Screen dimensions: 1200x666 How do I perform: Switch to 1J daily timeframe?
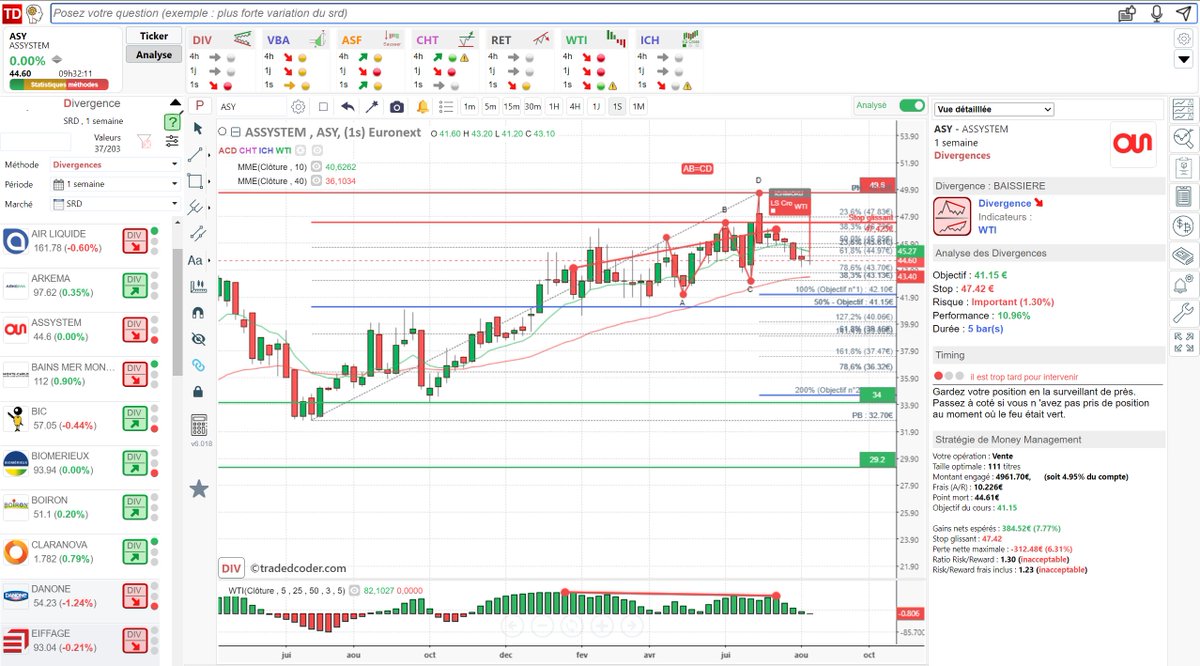coord(596,107)
